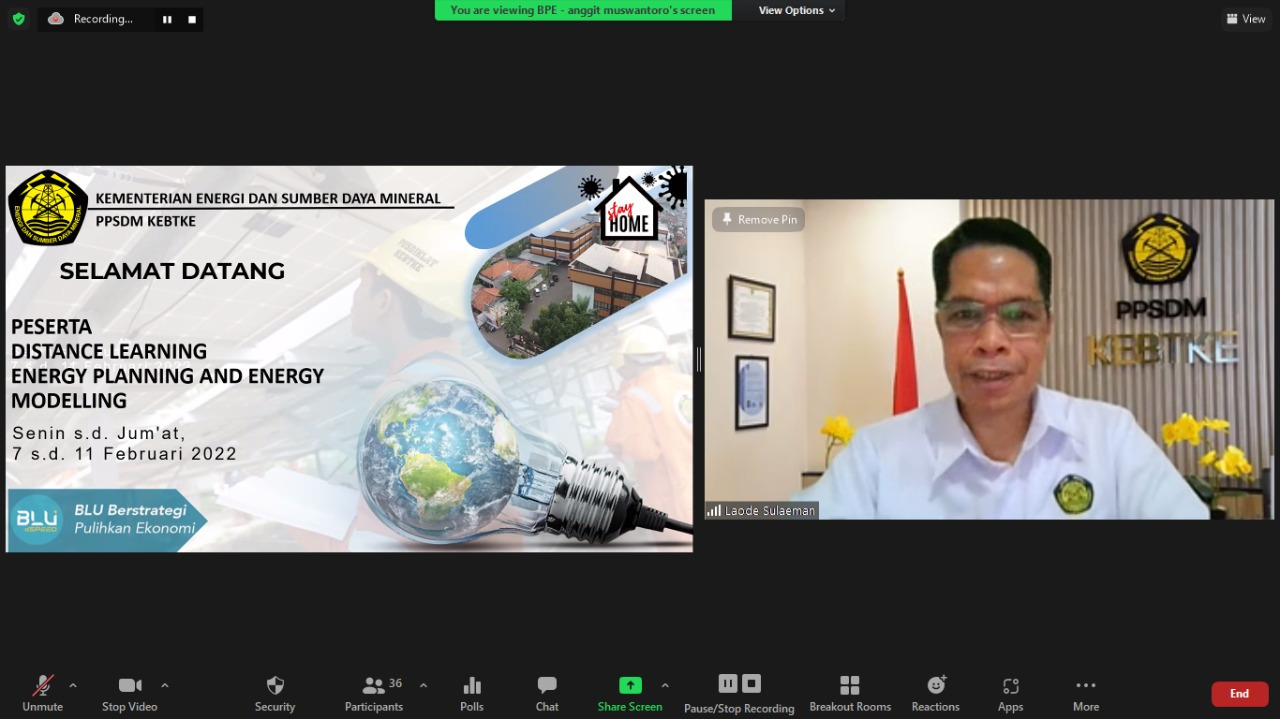The image size is (1280, 719).
Task: Open the Apps panel
Action: 1011,693
